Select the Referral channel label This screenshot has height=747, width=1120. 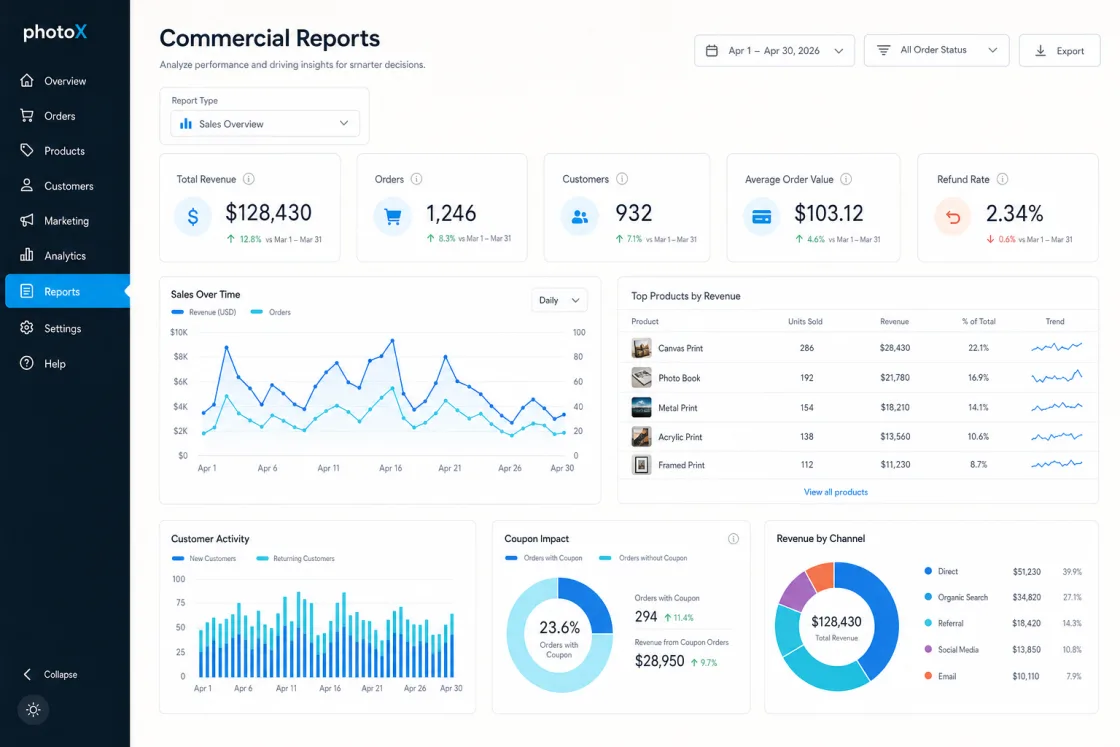(951, 623)
